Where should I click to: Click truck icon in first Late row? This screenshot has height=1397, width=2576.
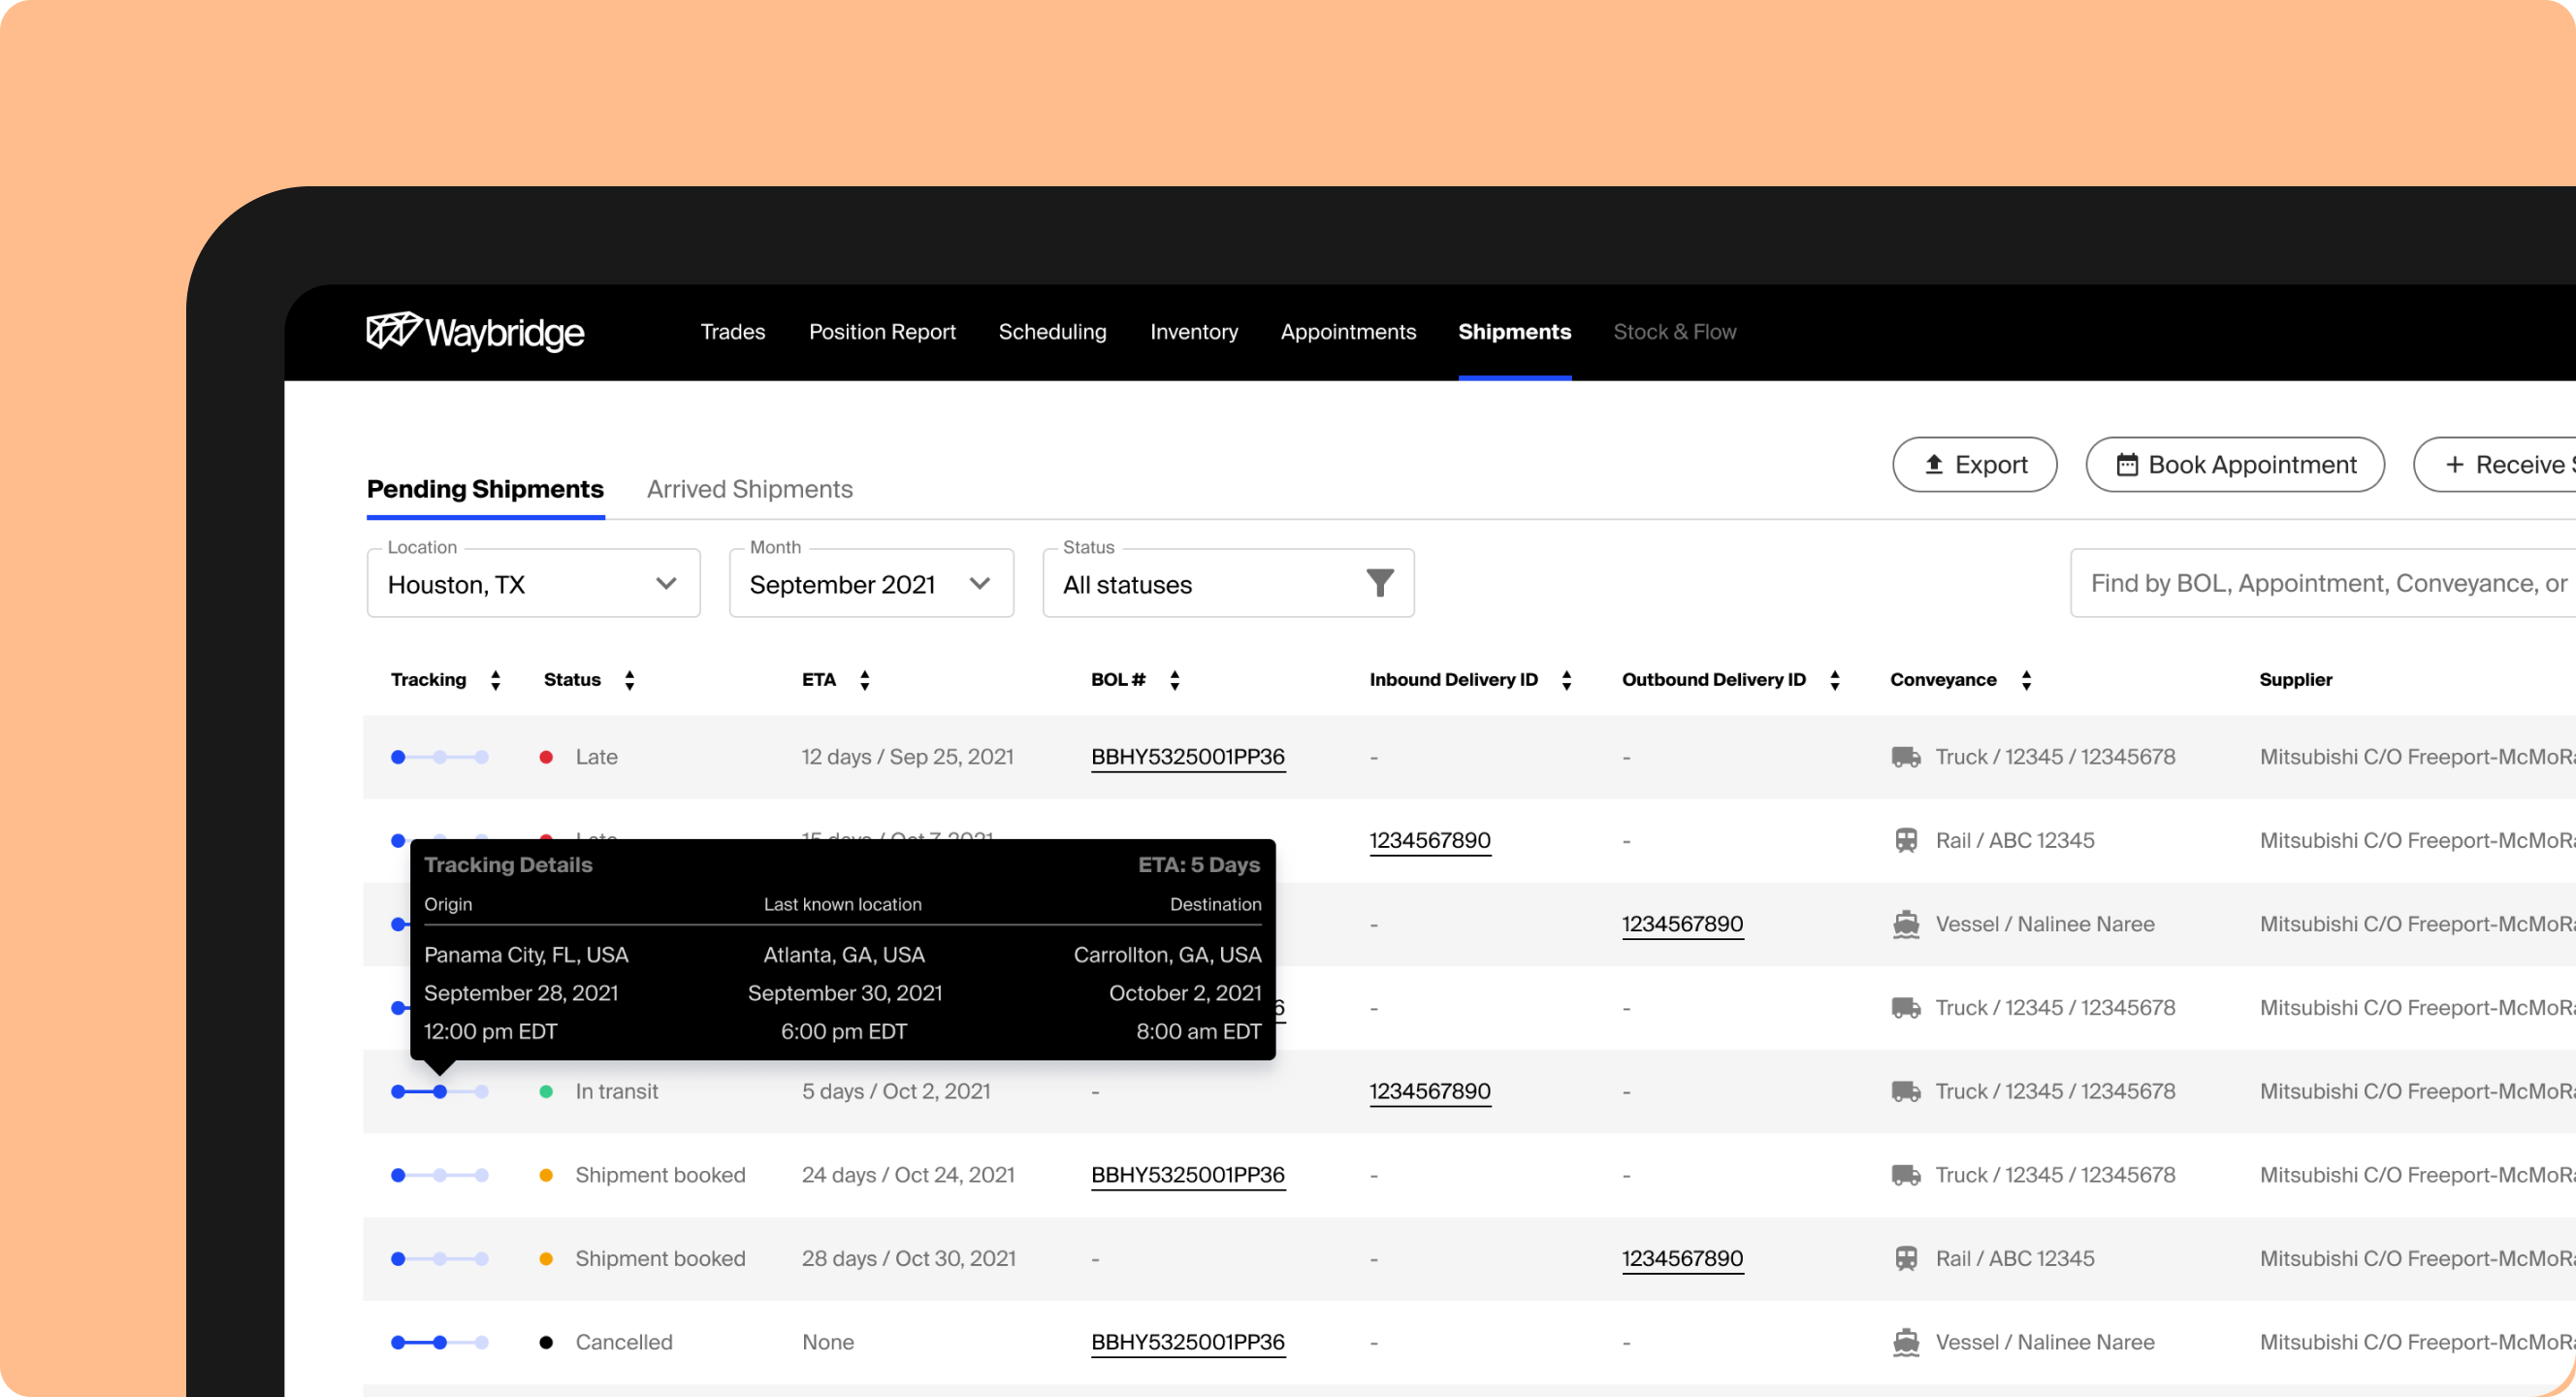(x=1905, y=757)
